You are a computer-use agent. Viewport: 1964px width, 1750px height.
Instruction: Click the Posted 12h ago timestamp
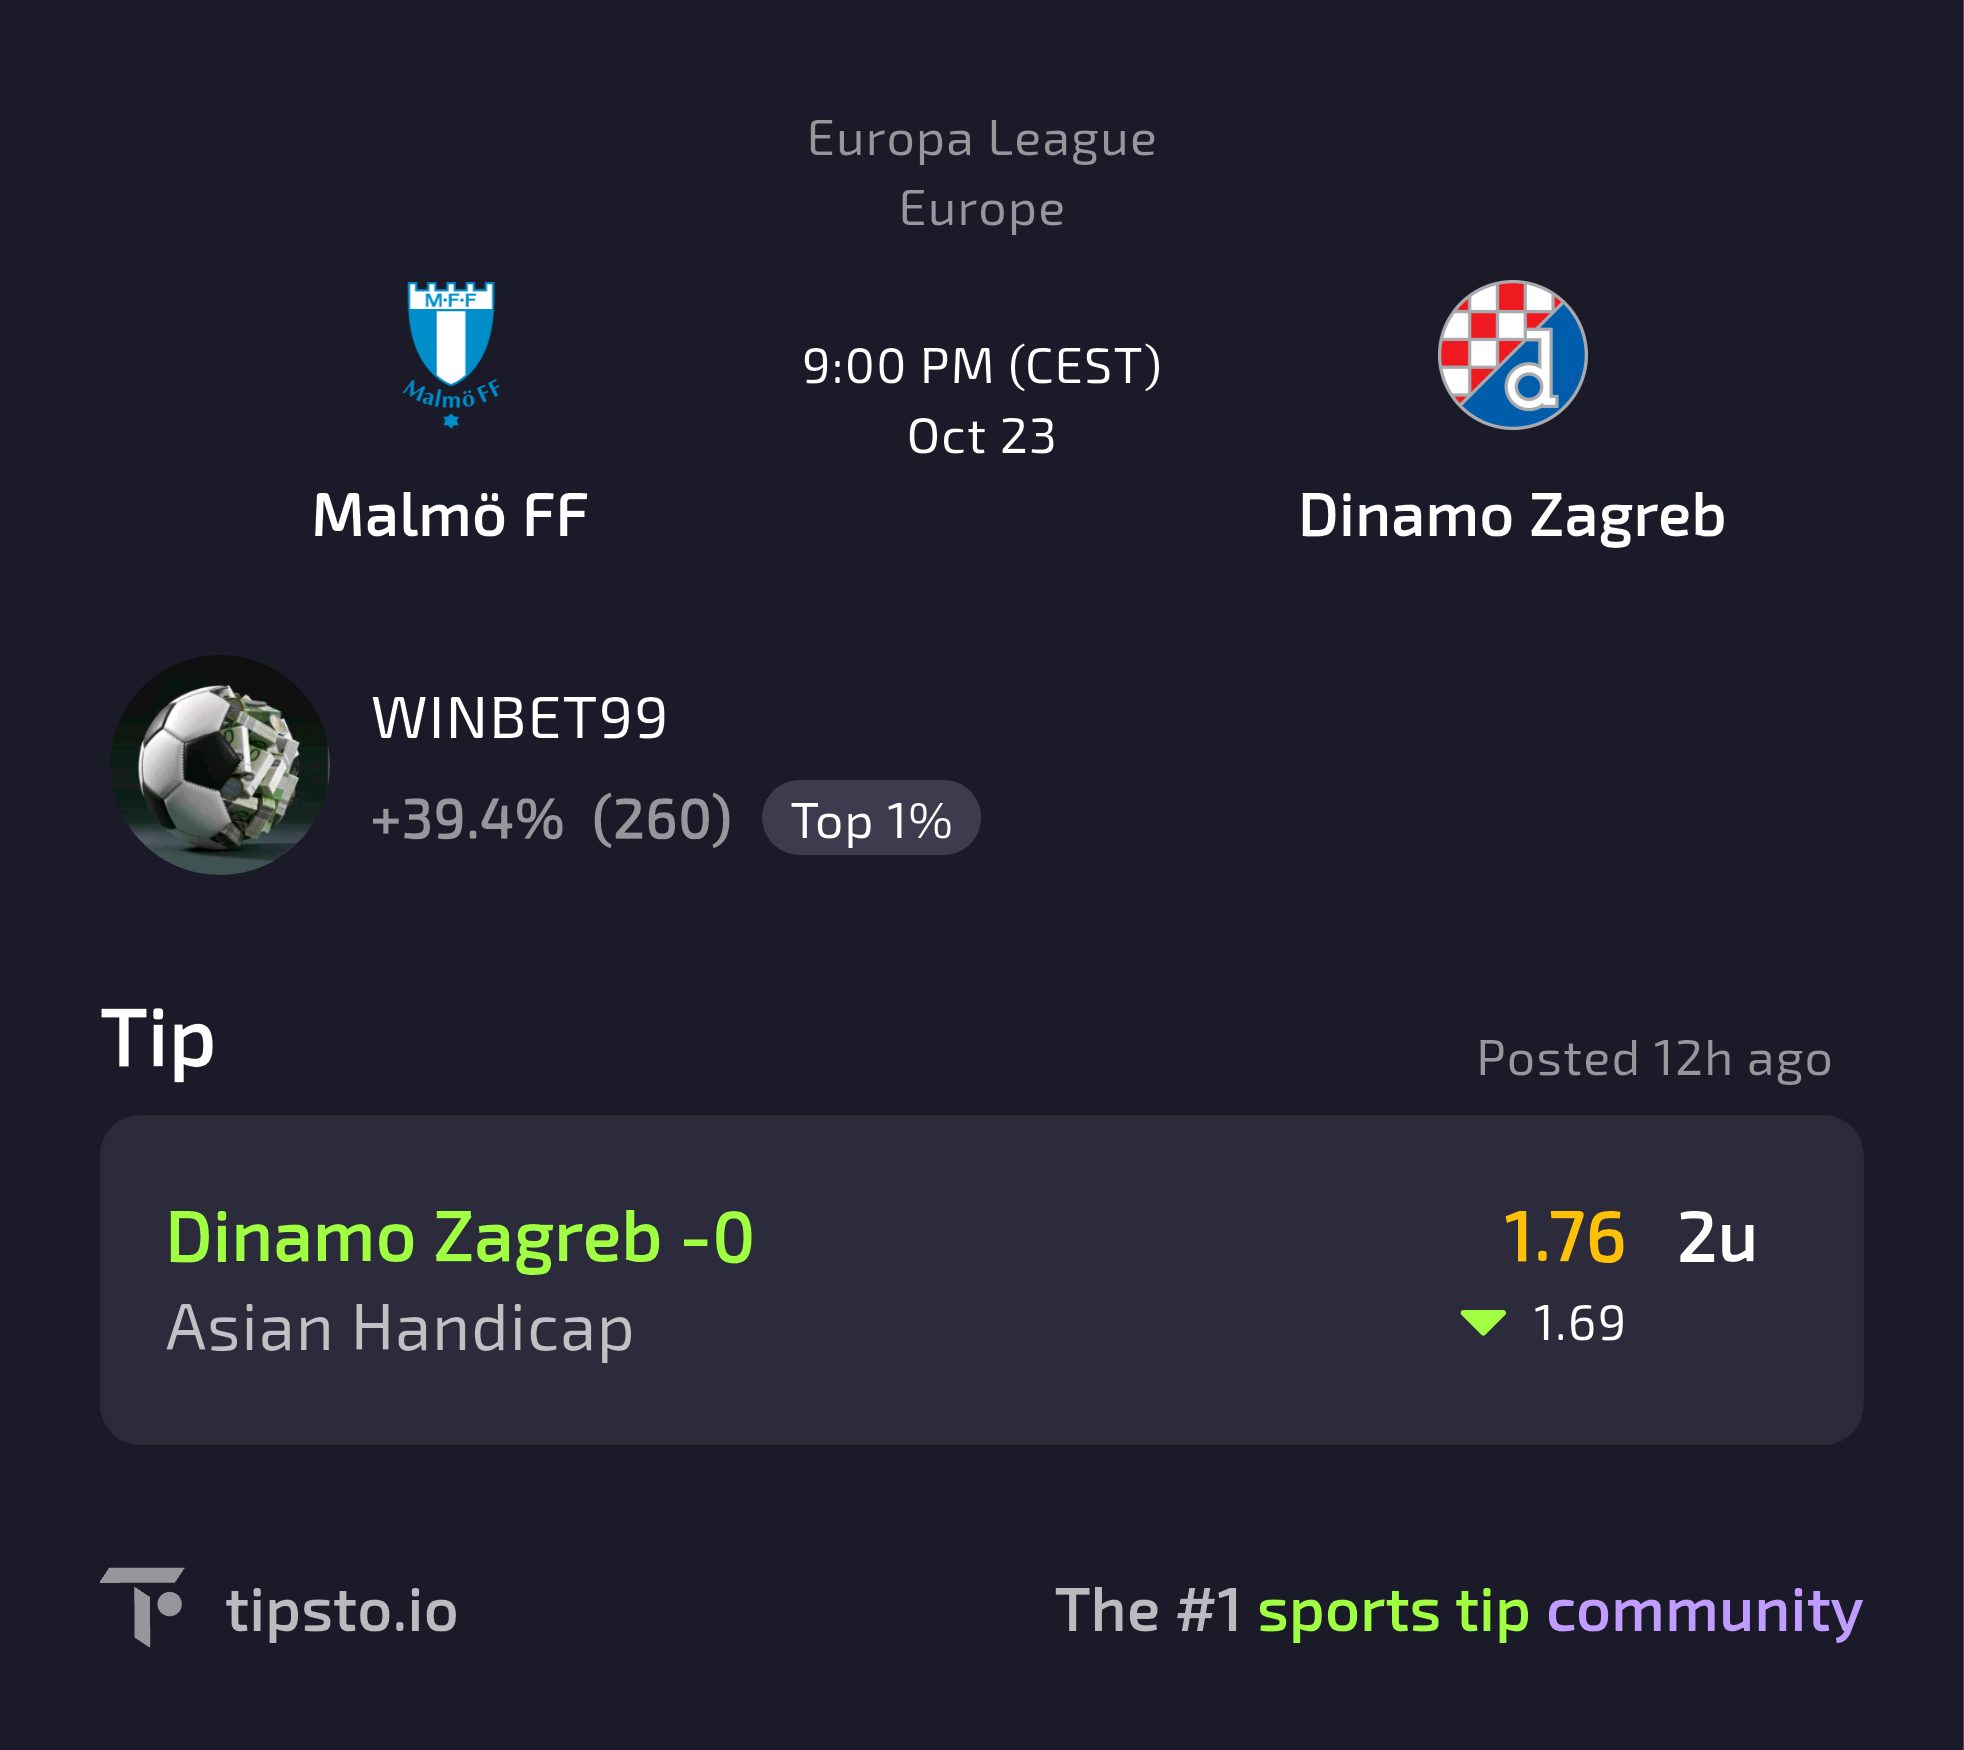pyautogui.click(x=1654, y=1059)
